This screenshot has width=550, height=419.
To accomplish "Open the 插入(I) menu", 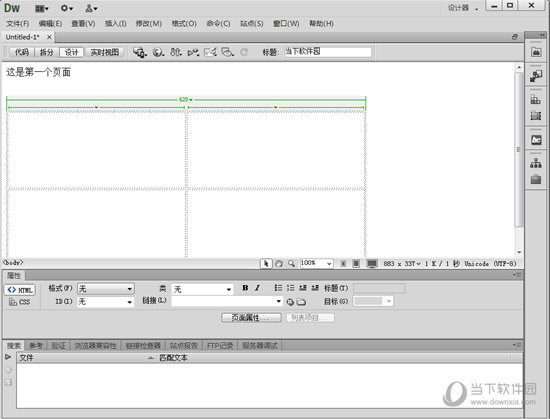I will pyautogui.click(x=115, y=23).
